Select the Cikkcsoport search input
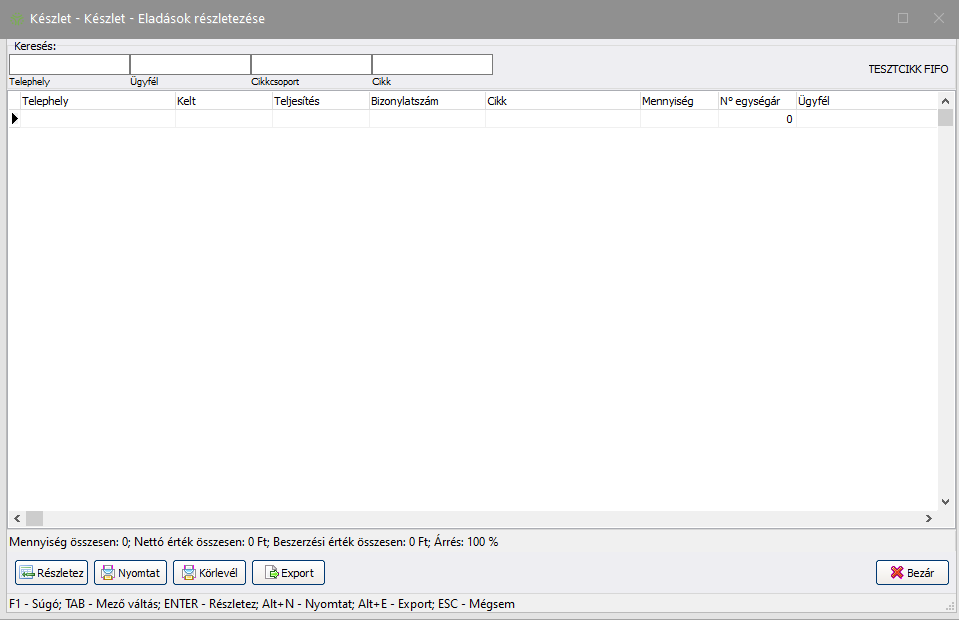 [x=311, y=65]
